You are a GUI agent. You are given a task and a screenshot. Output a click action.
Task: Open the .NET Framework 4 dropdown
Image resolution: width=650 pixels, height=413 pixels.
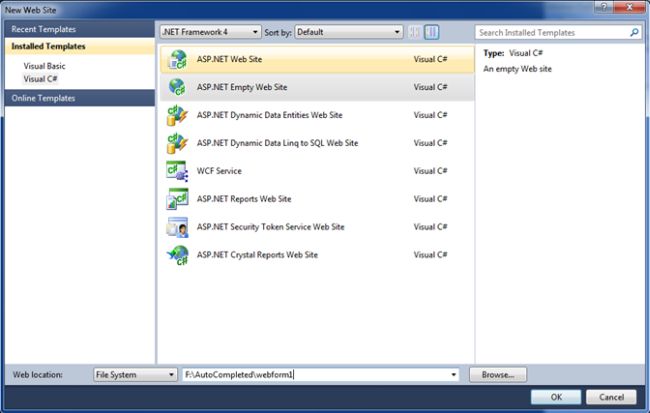(x=211, y=32)
